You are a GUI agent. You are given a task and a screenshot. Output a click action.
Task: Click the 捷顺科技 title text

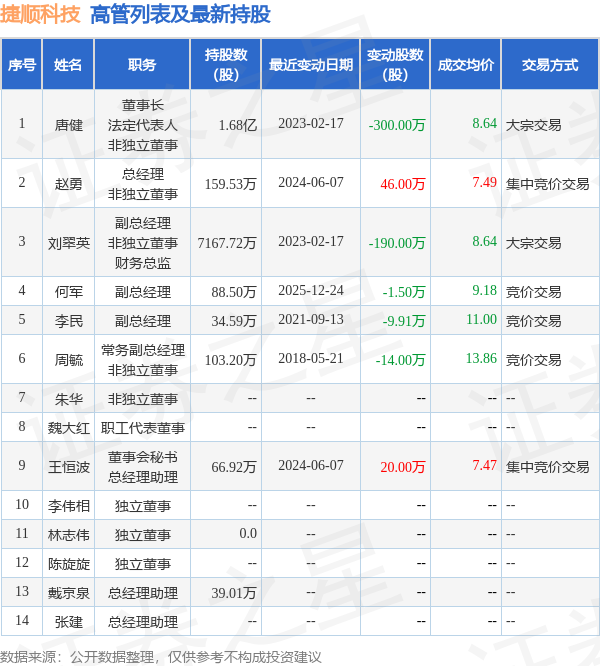pyautogui.click(x=40, y=14)
